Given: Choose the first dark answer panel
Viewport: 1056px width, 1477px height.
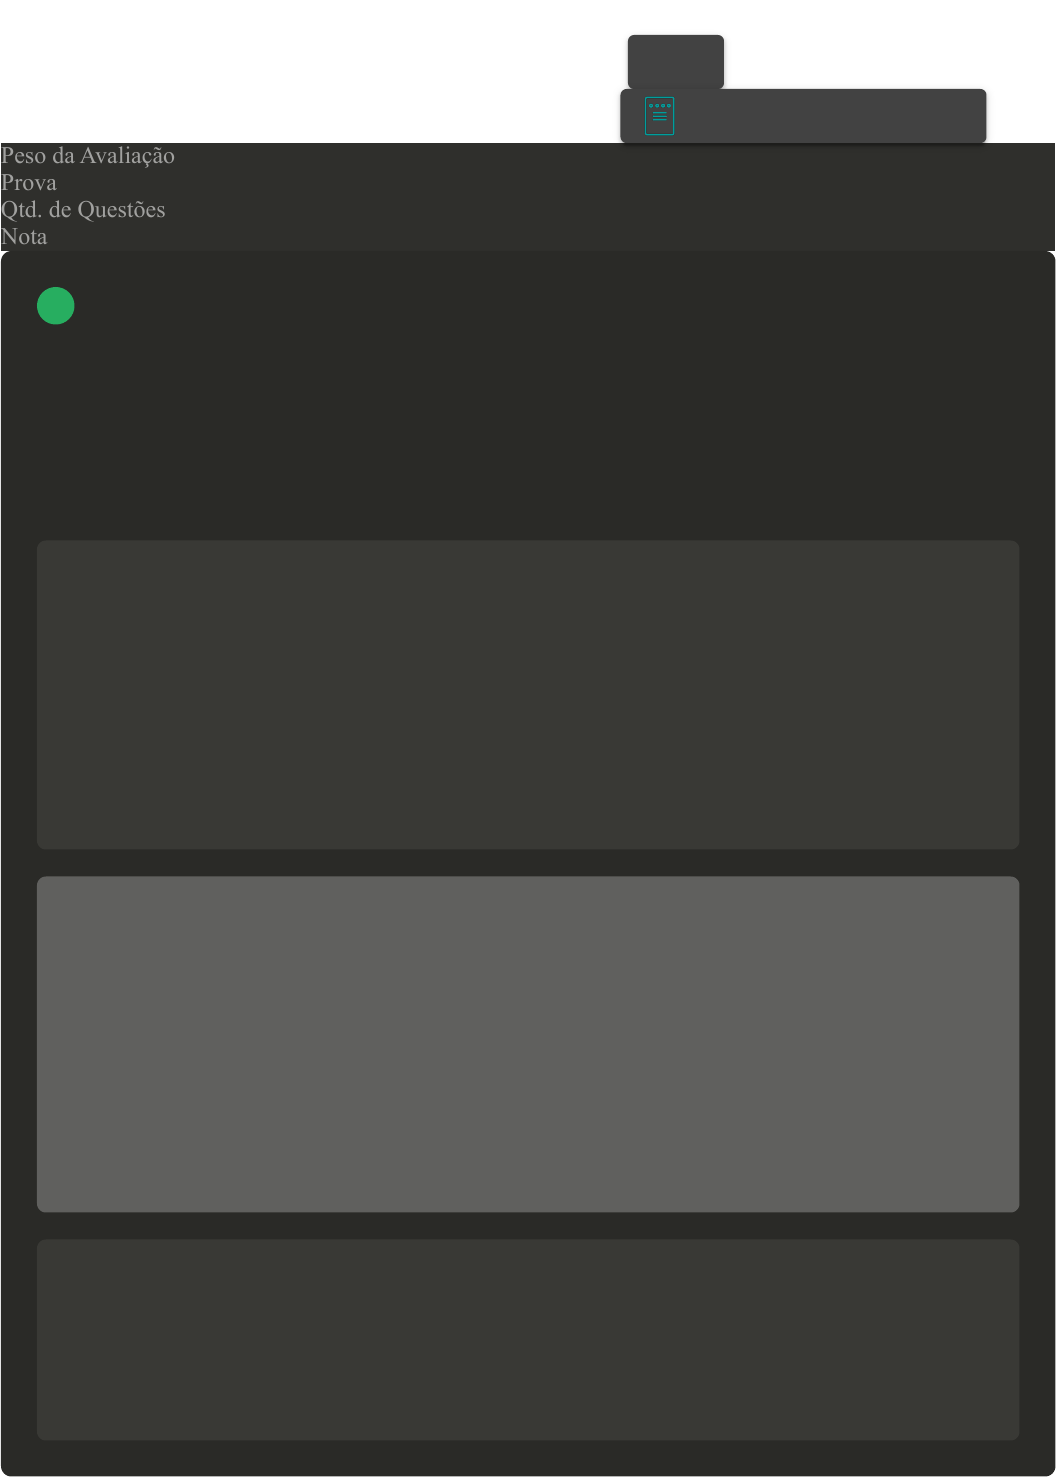Looking at the screenshot, I should click(528, 695).
